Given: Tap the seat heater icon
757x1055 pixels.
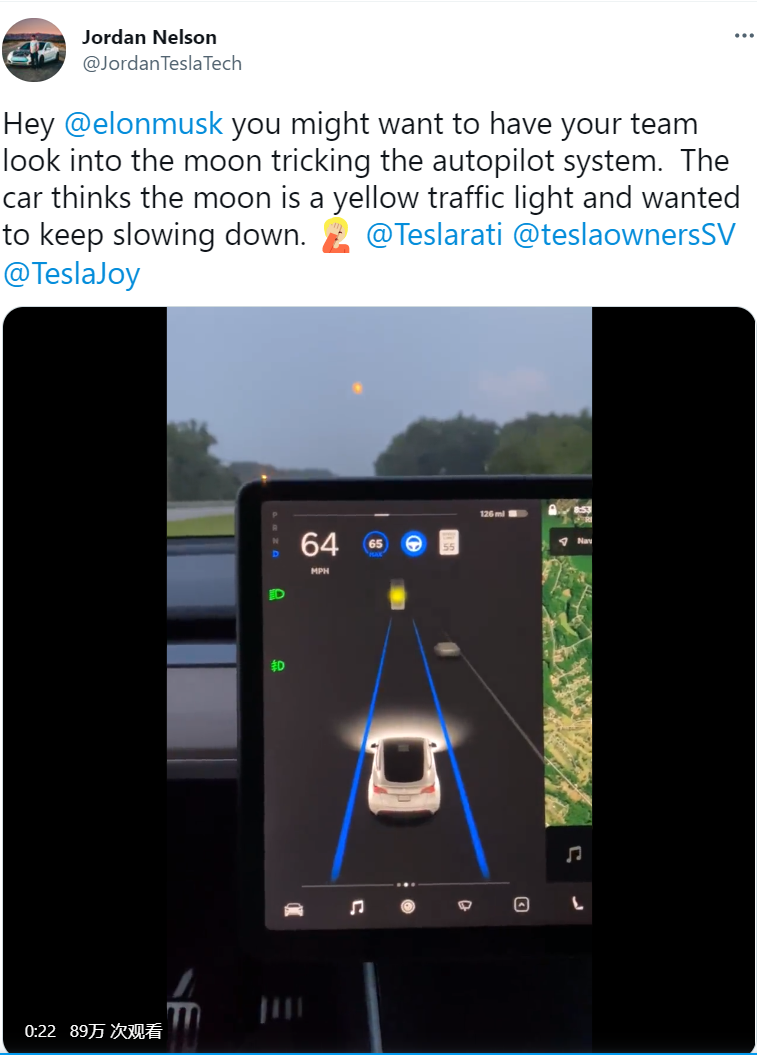Looking at the screenshot, I should click(577, 903).
